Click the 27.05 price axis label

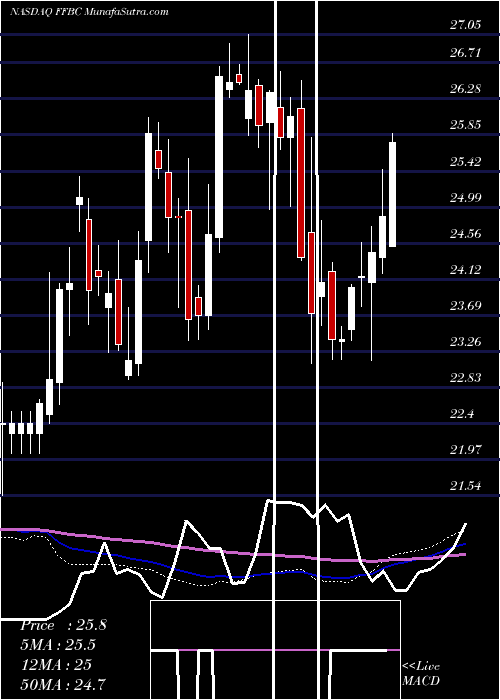coord(465,25)
